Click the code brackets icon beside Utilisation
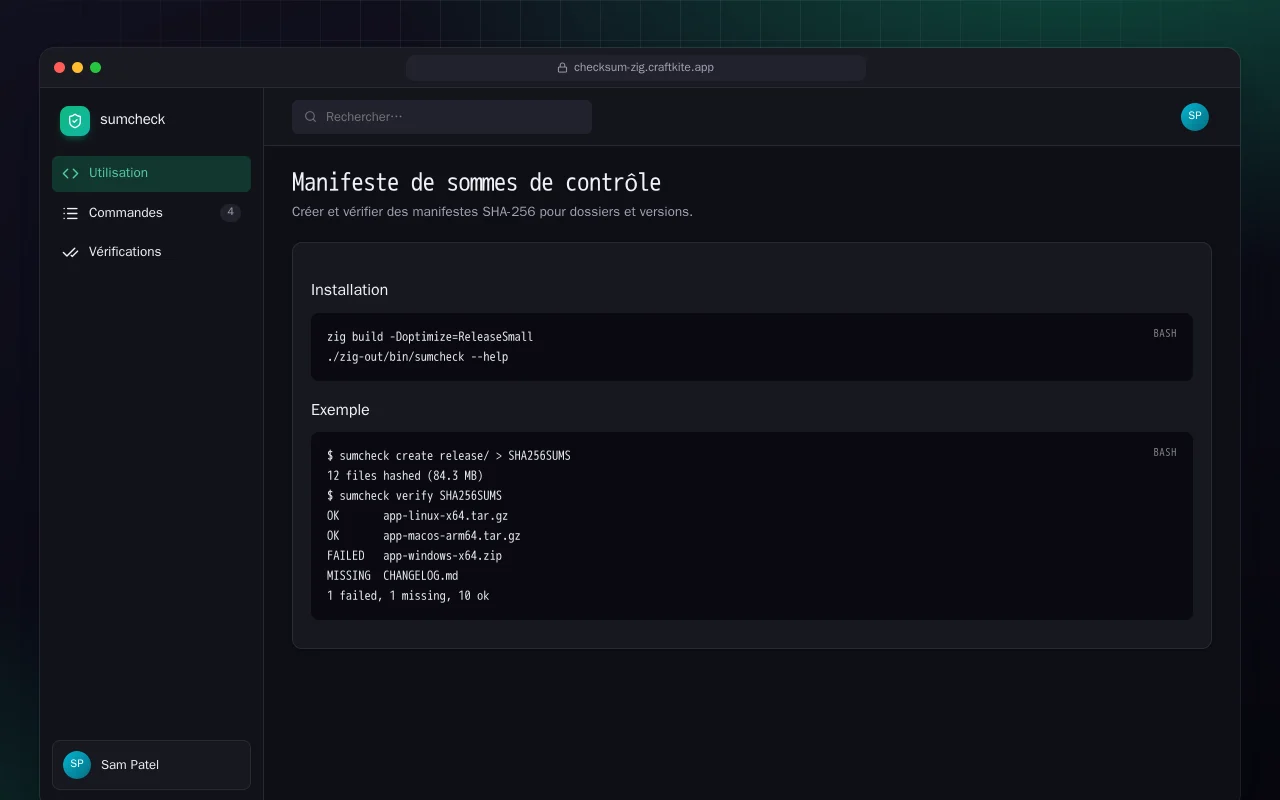Image resolution: width=1280 pixels, height=800 pixels. 70,173
